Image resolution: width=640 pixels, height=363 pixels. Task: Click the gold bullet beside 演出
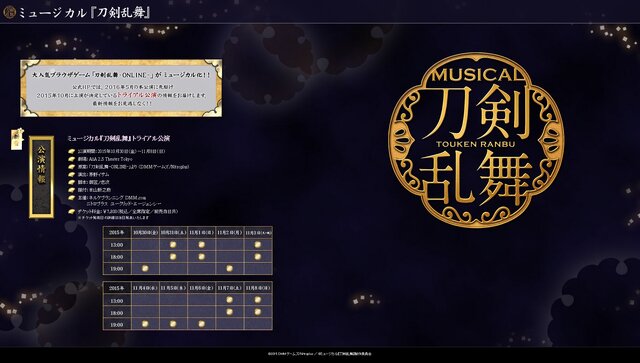point(72,174)
